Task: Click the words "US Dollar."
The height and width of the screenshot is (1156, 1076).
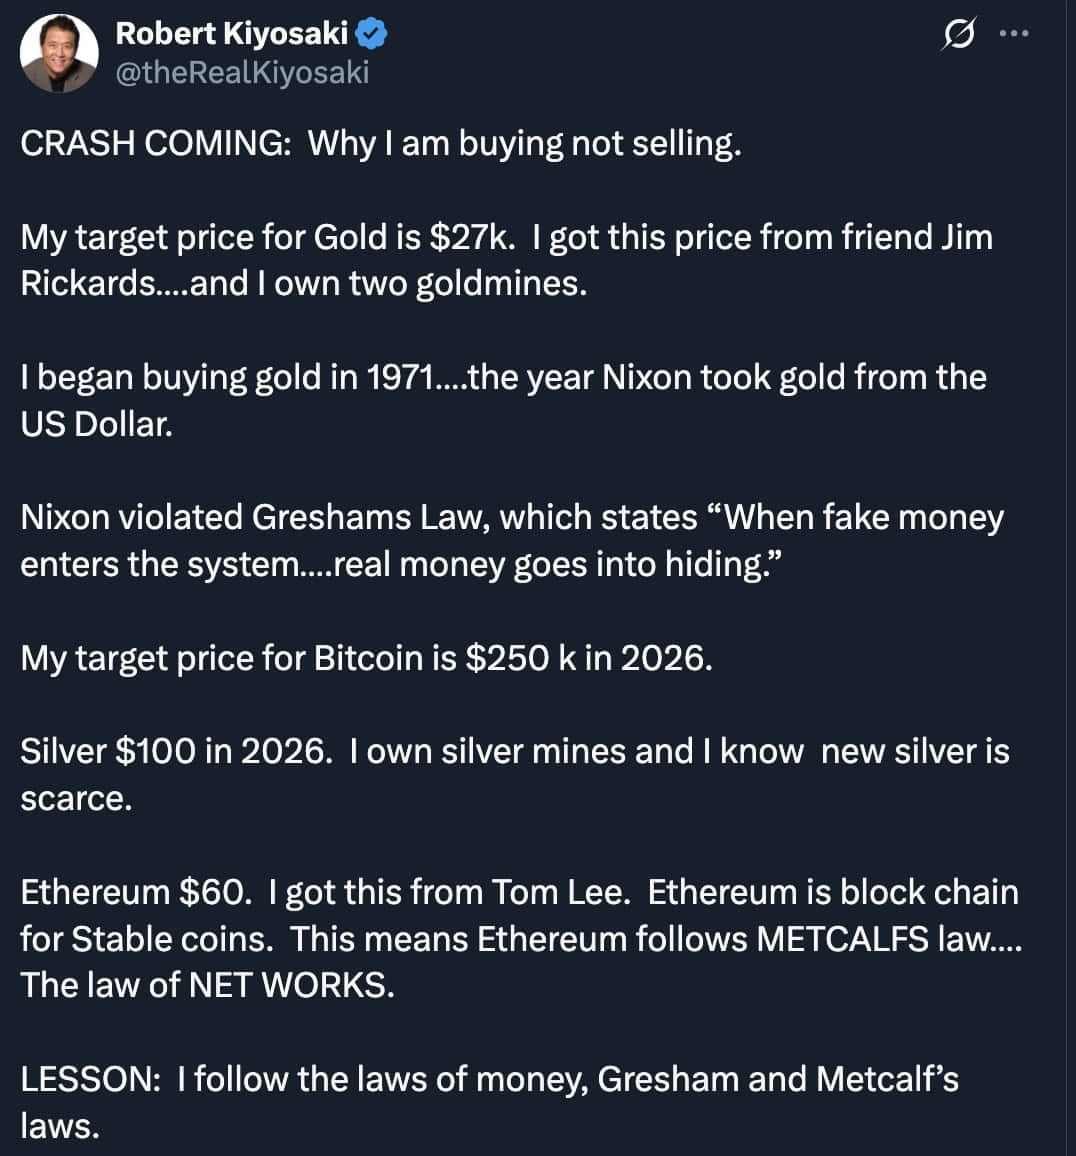Action: point(96,424)
